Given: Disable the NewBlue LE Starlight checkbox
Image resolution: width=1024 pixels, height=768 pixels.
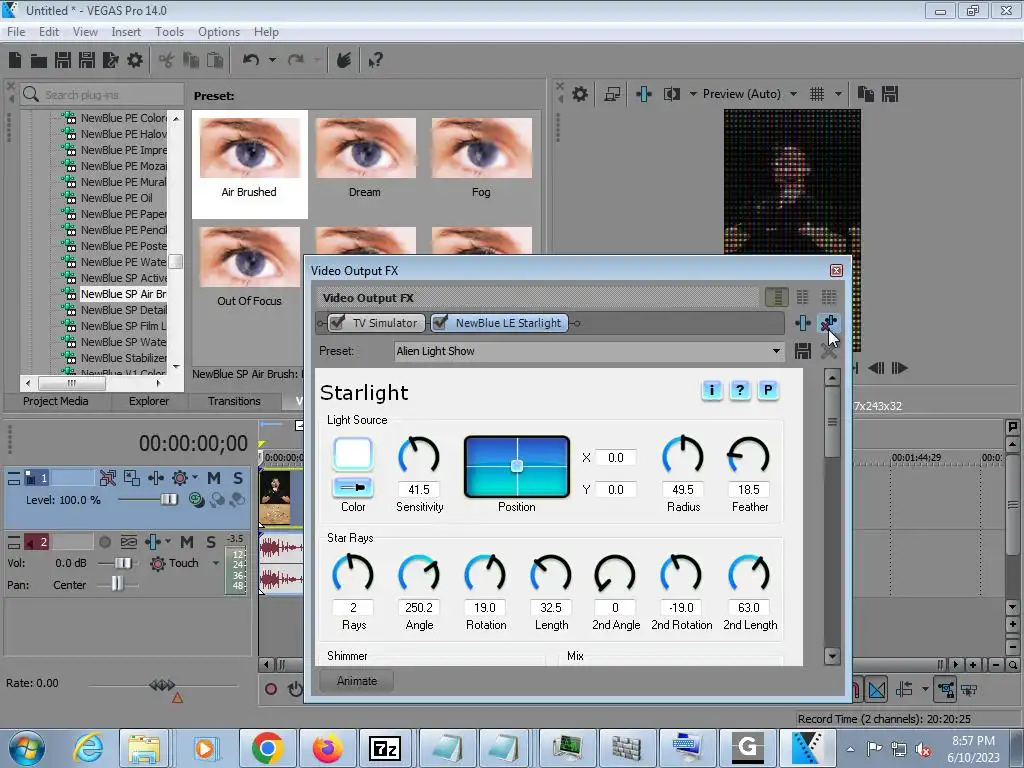Looking at the screenshot, I should click(441, 323).
